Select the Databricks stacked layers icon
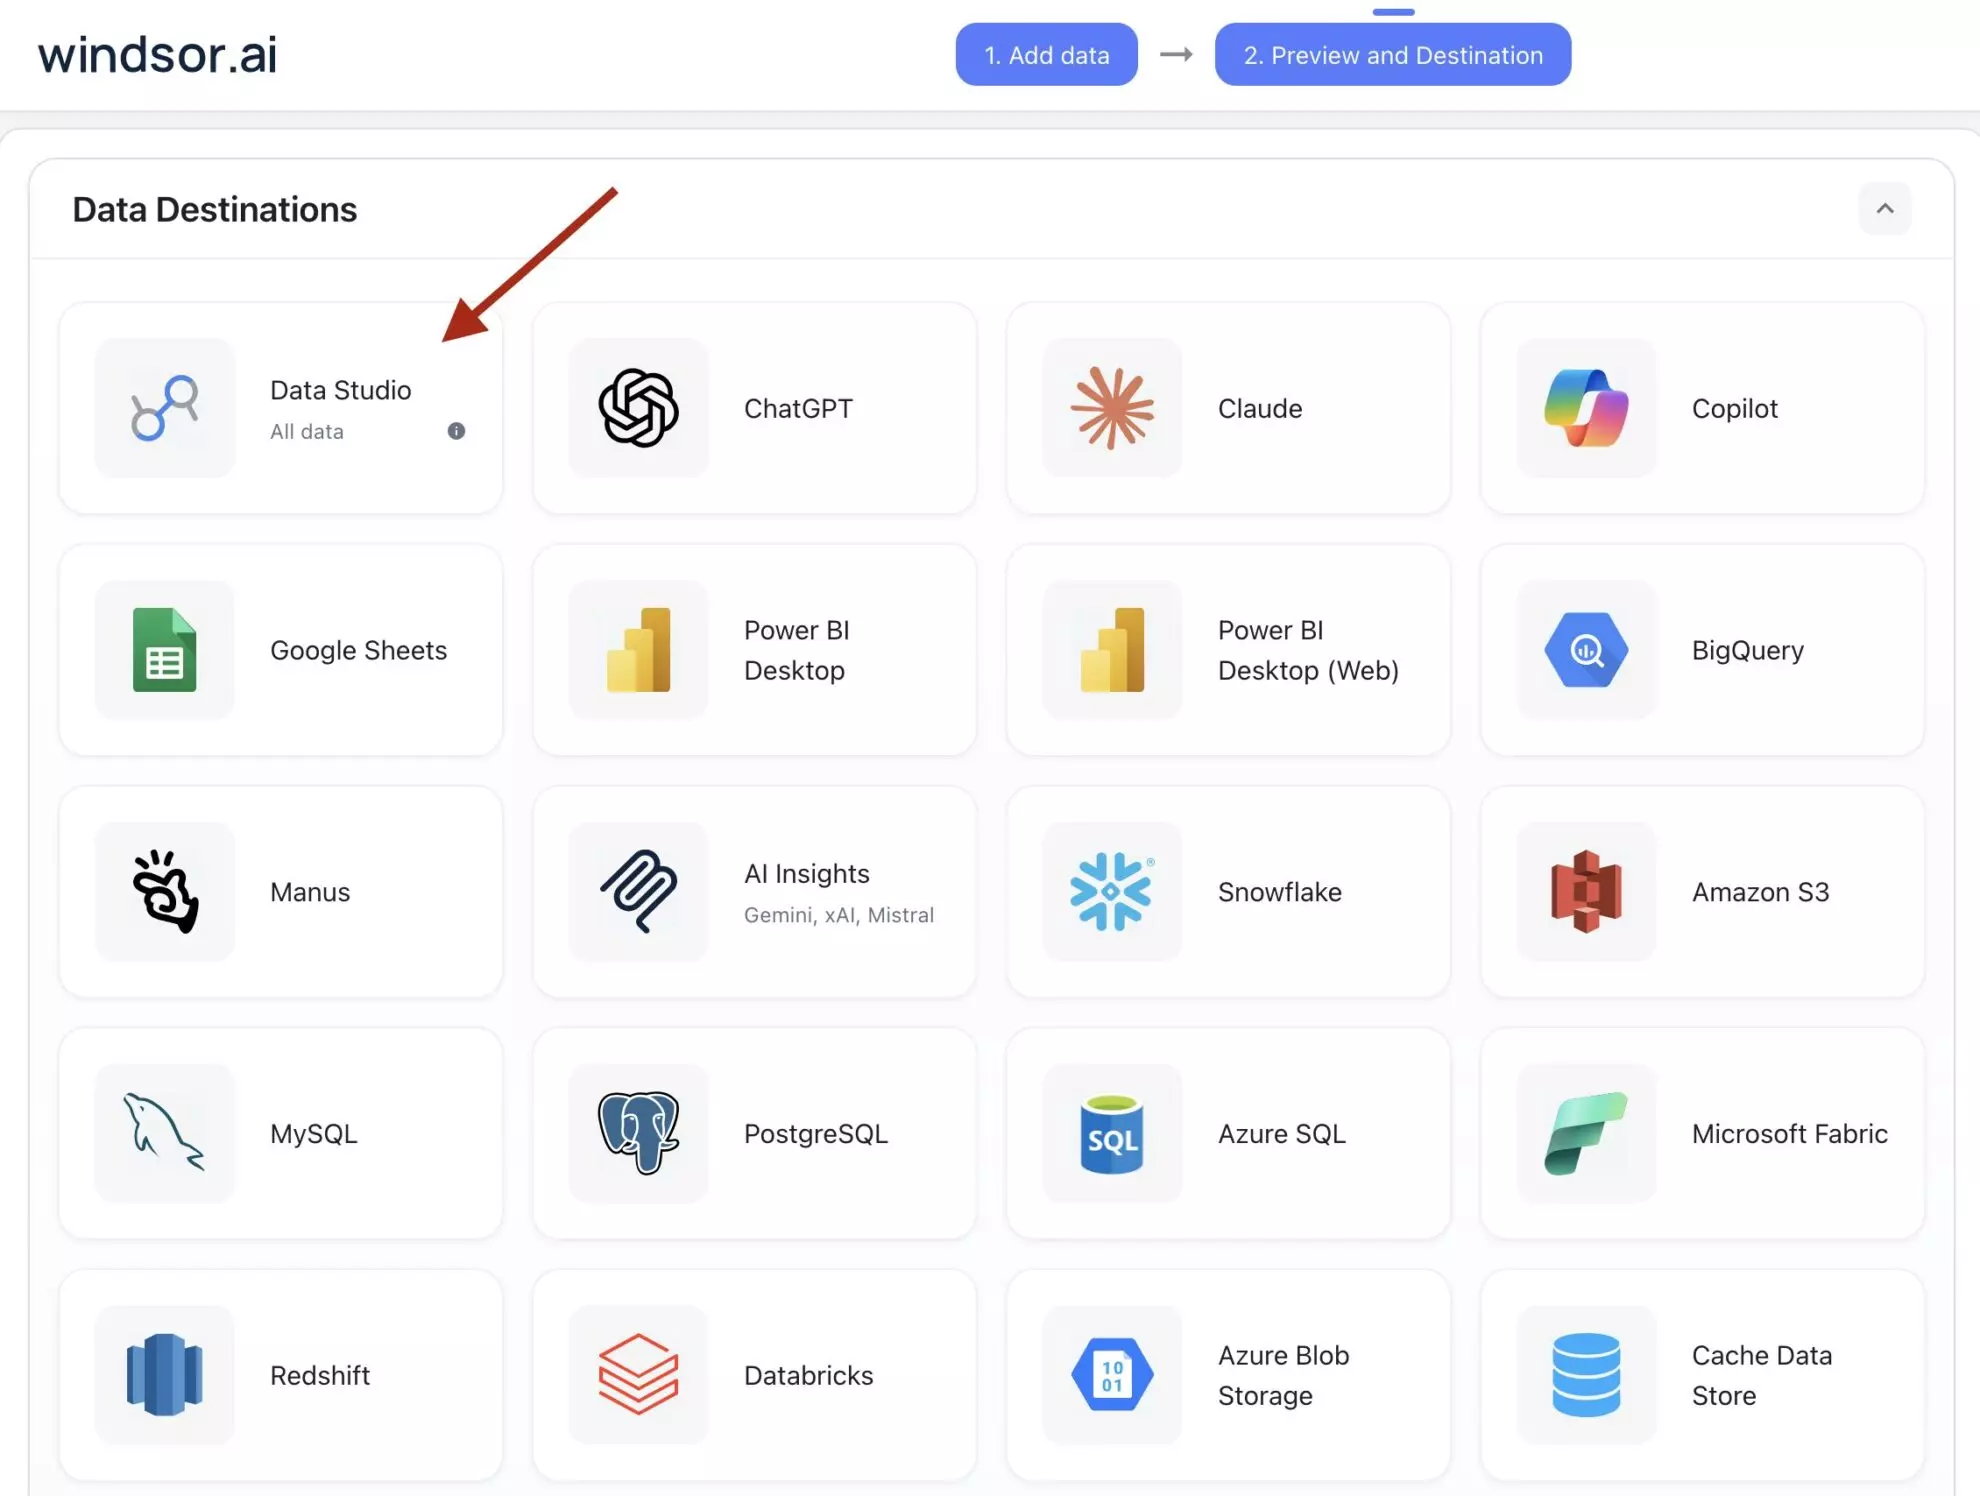This screenshot has width=1980, height=1496. click(638, 1375)
